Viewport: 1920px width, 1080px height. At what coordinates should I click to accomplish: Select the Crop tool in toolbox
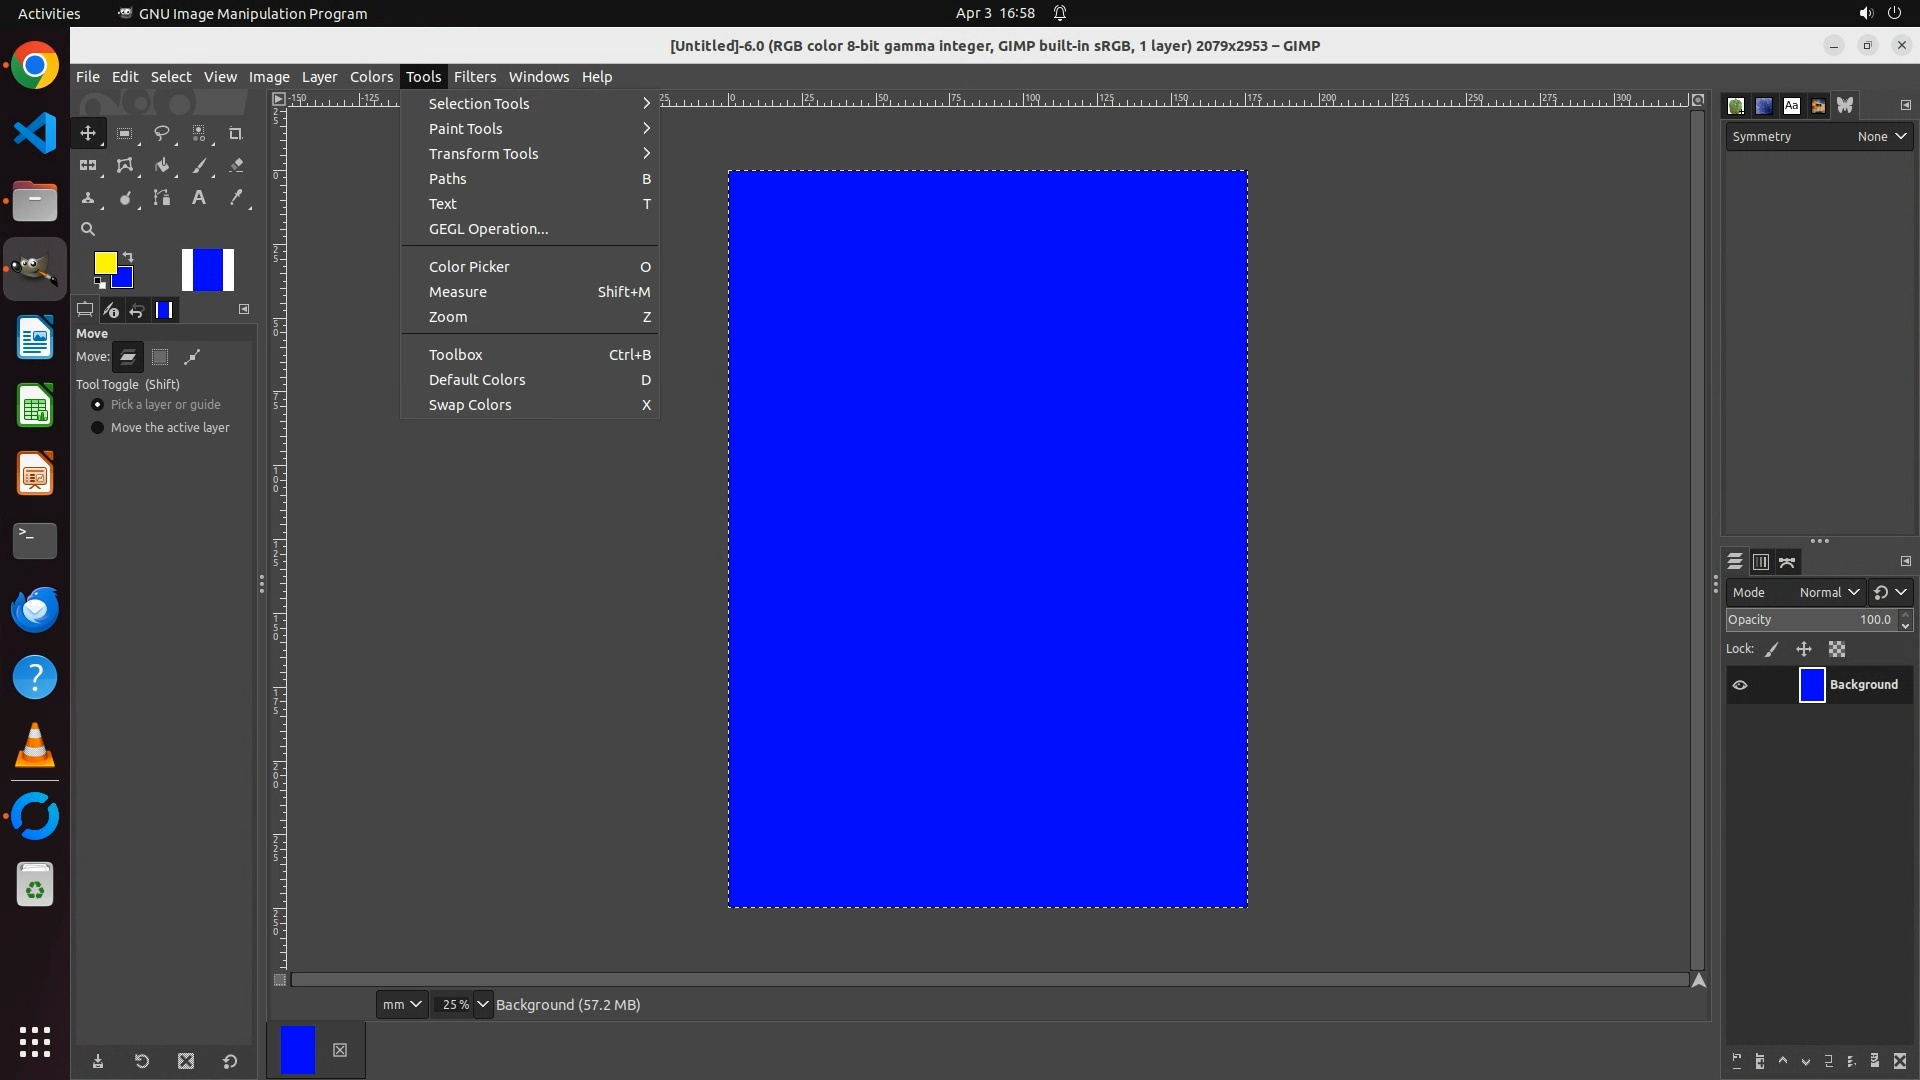[x=235, y=133]
